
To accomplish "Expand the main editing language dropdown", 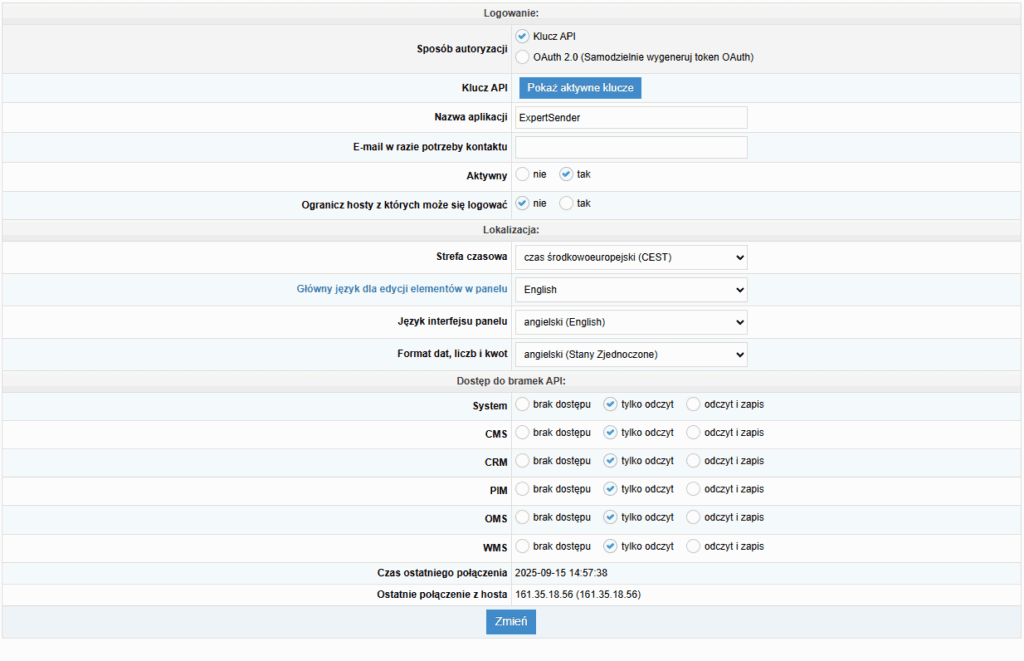I will [631, 290].
